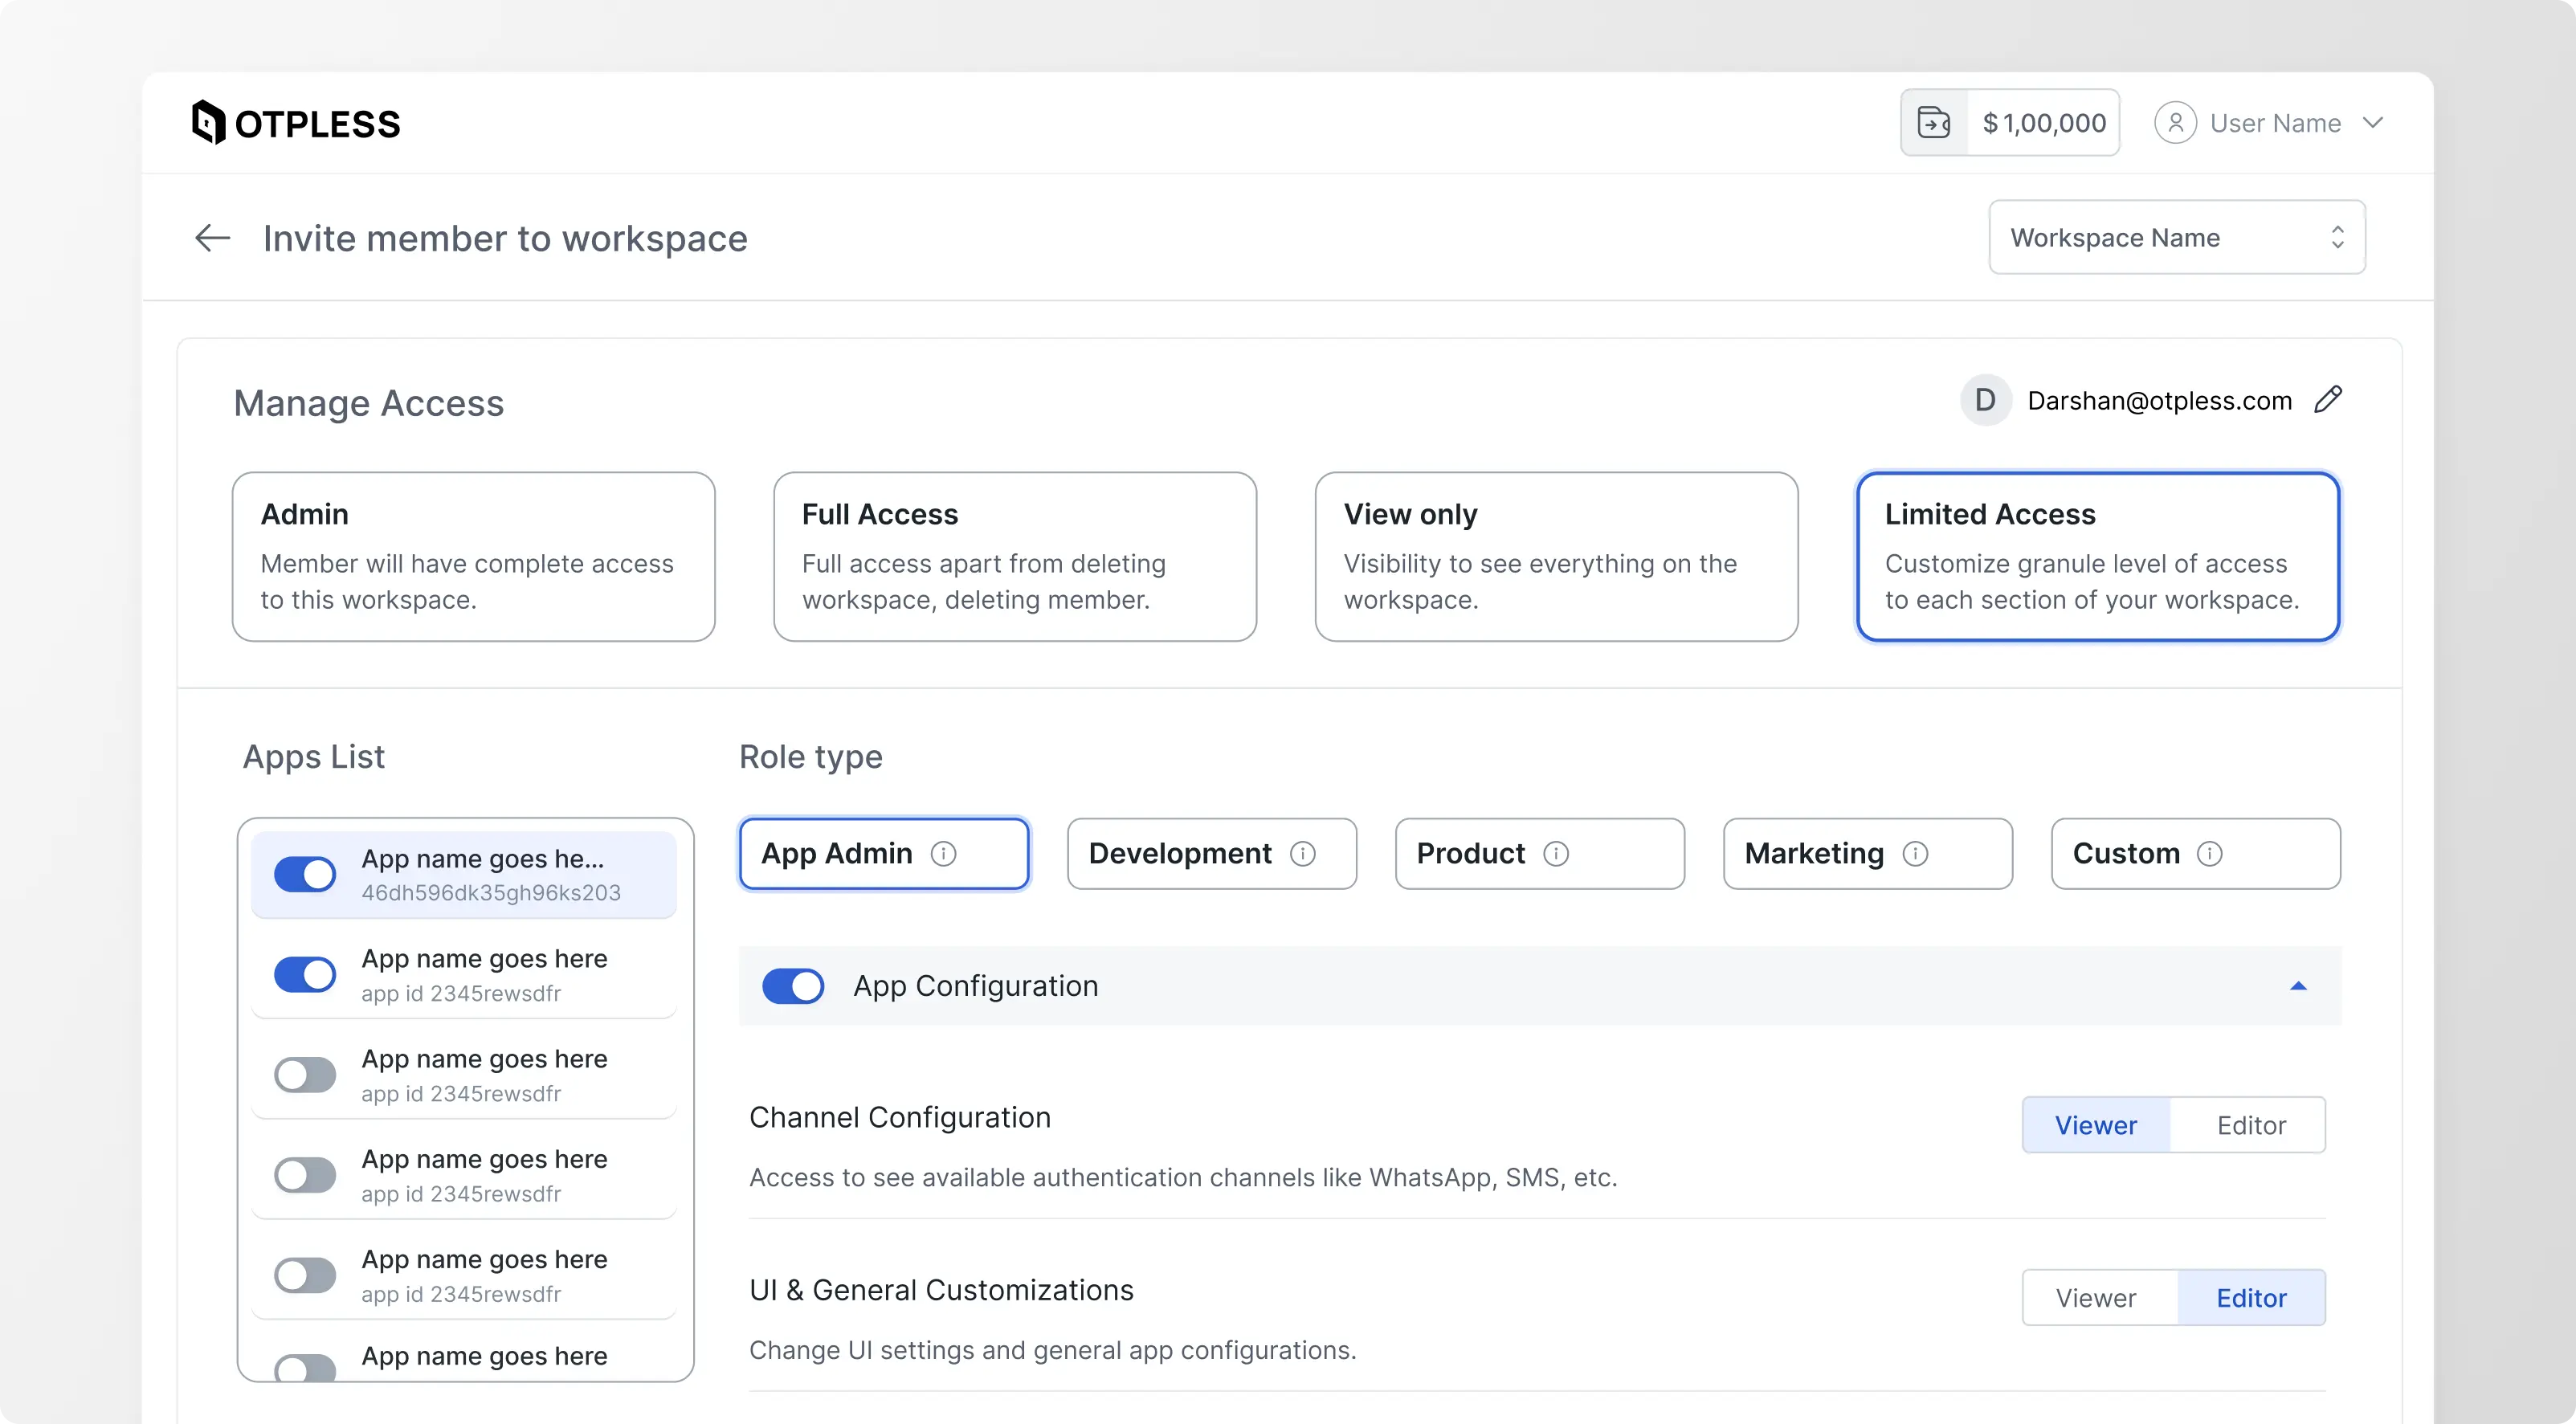Screen dimensions: 2576x1424
Task: Enable the third app toggle in Apps List
Action: coord(304,1074)
